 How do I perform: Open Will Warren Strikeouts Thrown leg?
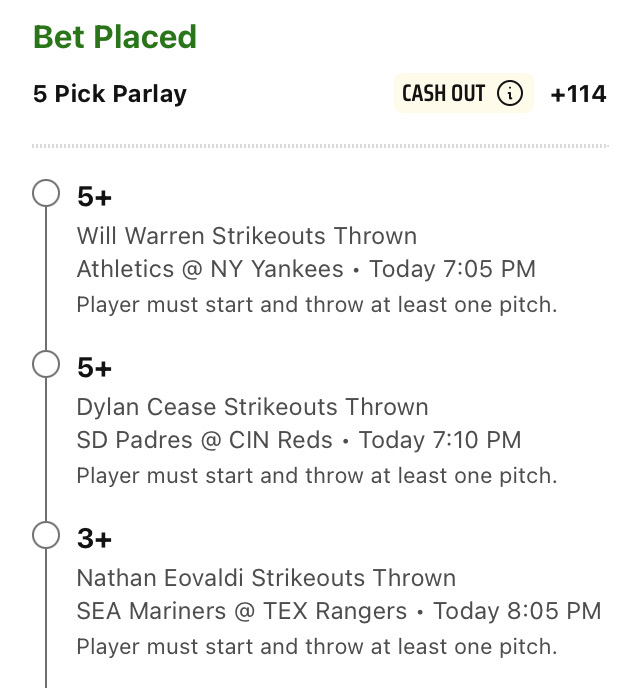click(247, 236)
